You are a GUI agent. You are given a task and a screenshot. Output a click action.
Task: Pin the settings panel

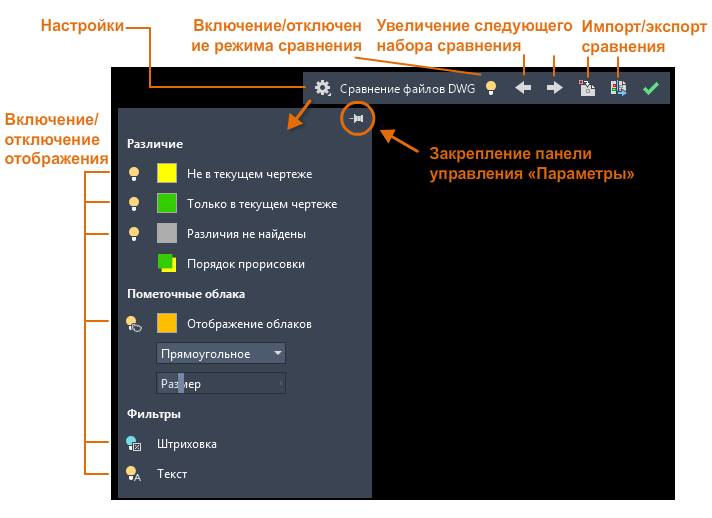(357, 118)
